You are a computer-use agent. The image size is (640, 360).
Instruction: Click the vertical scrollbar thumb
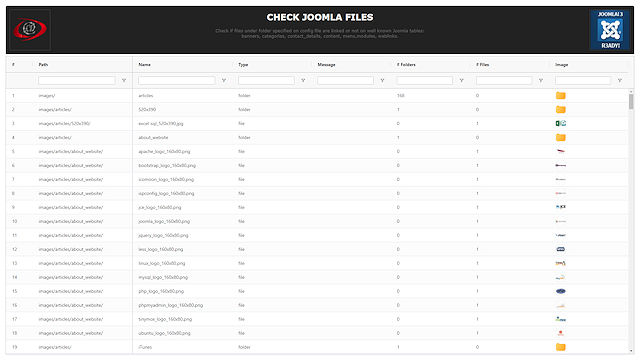631,102
